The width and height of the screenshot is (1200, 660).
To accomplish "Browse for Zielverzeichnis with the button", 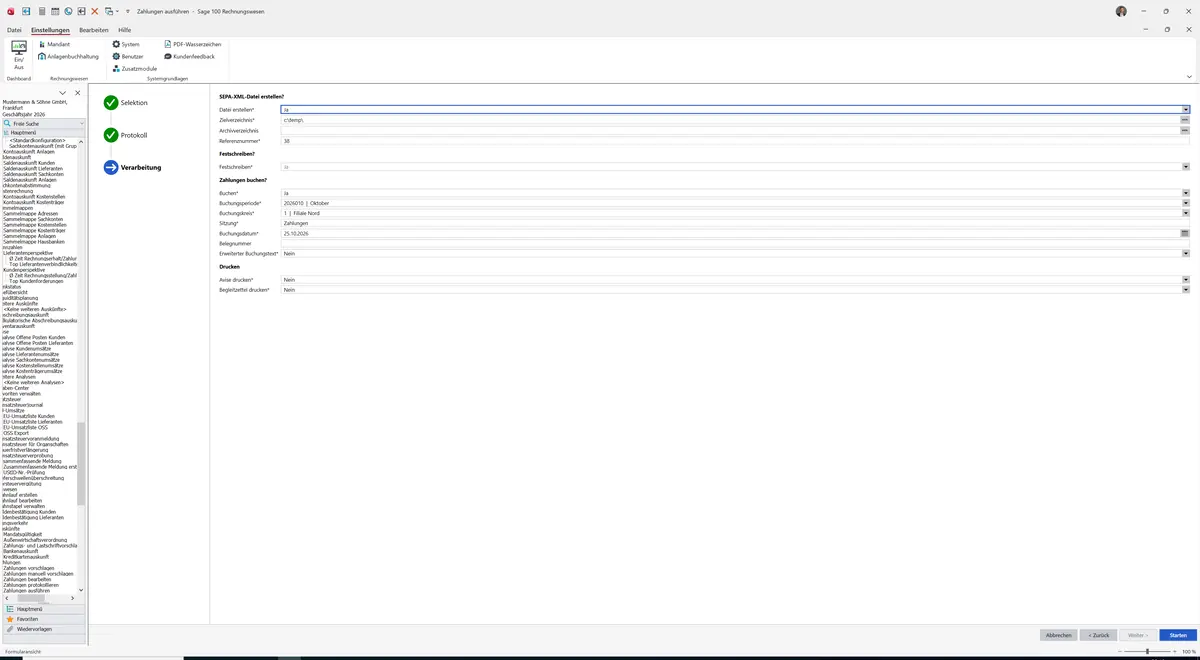I will (x=1185, y=120).
